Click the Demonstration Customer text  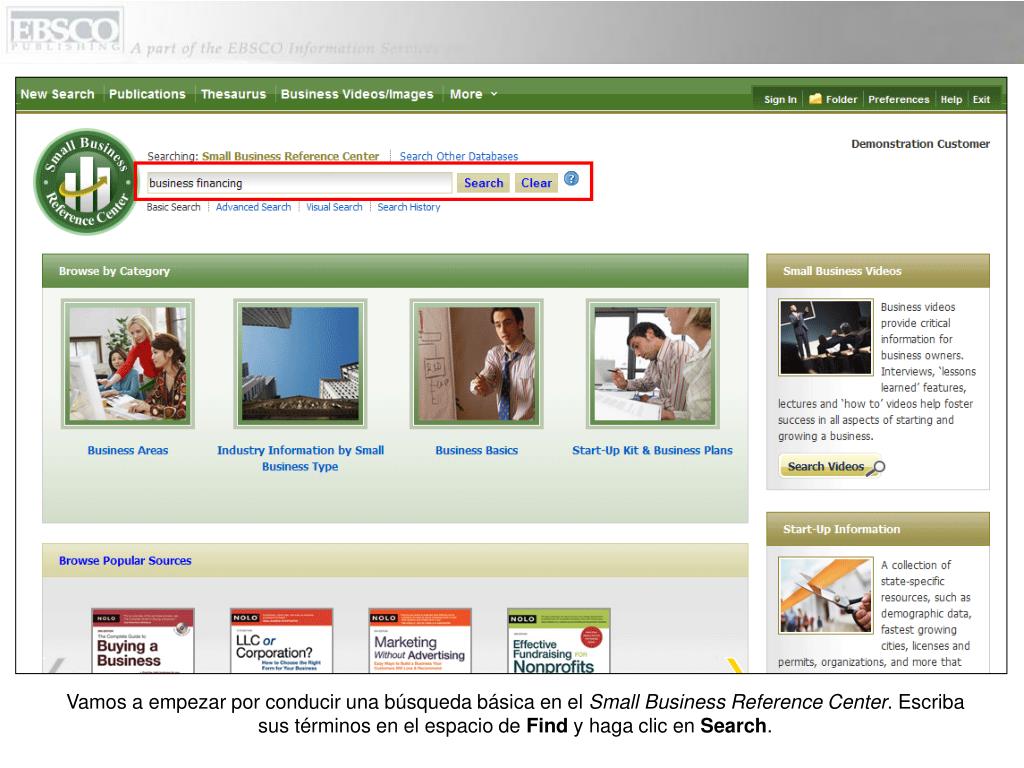pyautogui.click(x=920, y=144)
